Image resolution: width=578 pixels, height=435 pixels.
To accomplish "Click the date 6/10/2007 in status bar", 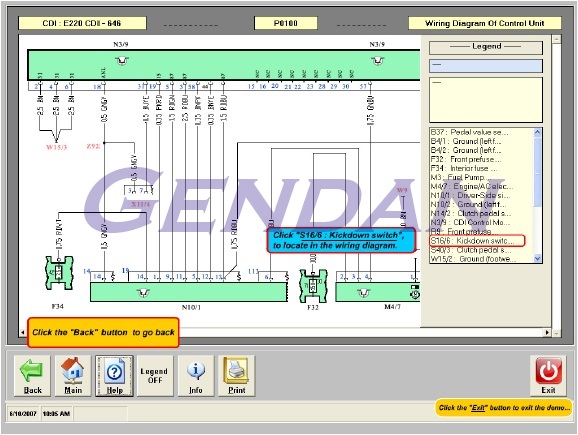I will tap(23, 414).
